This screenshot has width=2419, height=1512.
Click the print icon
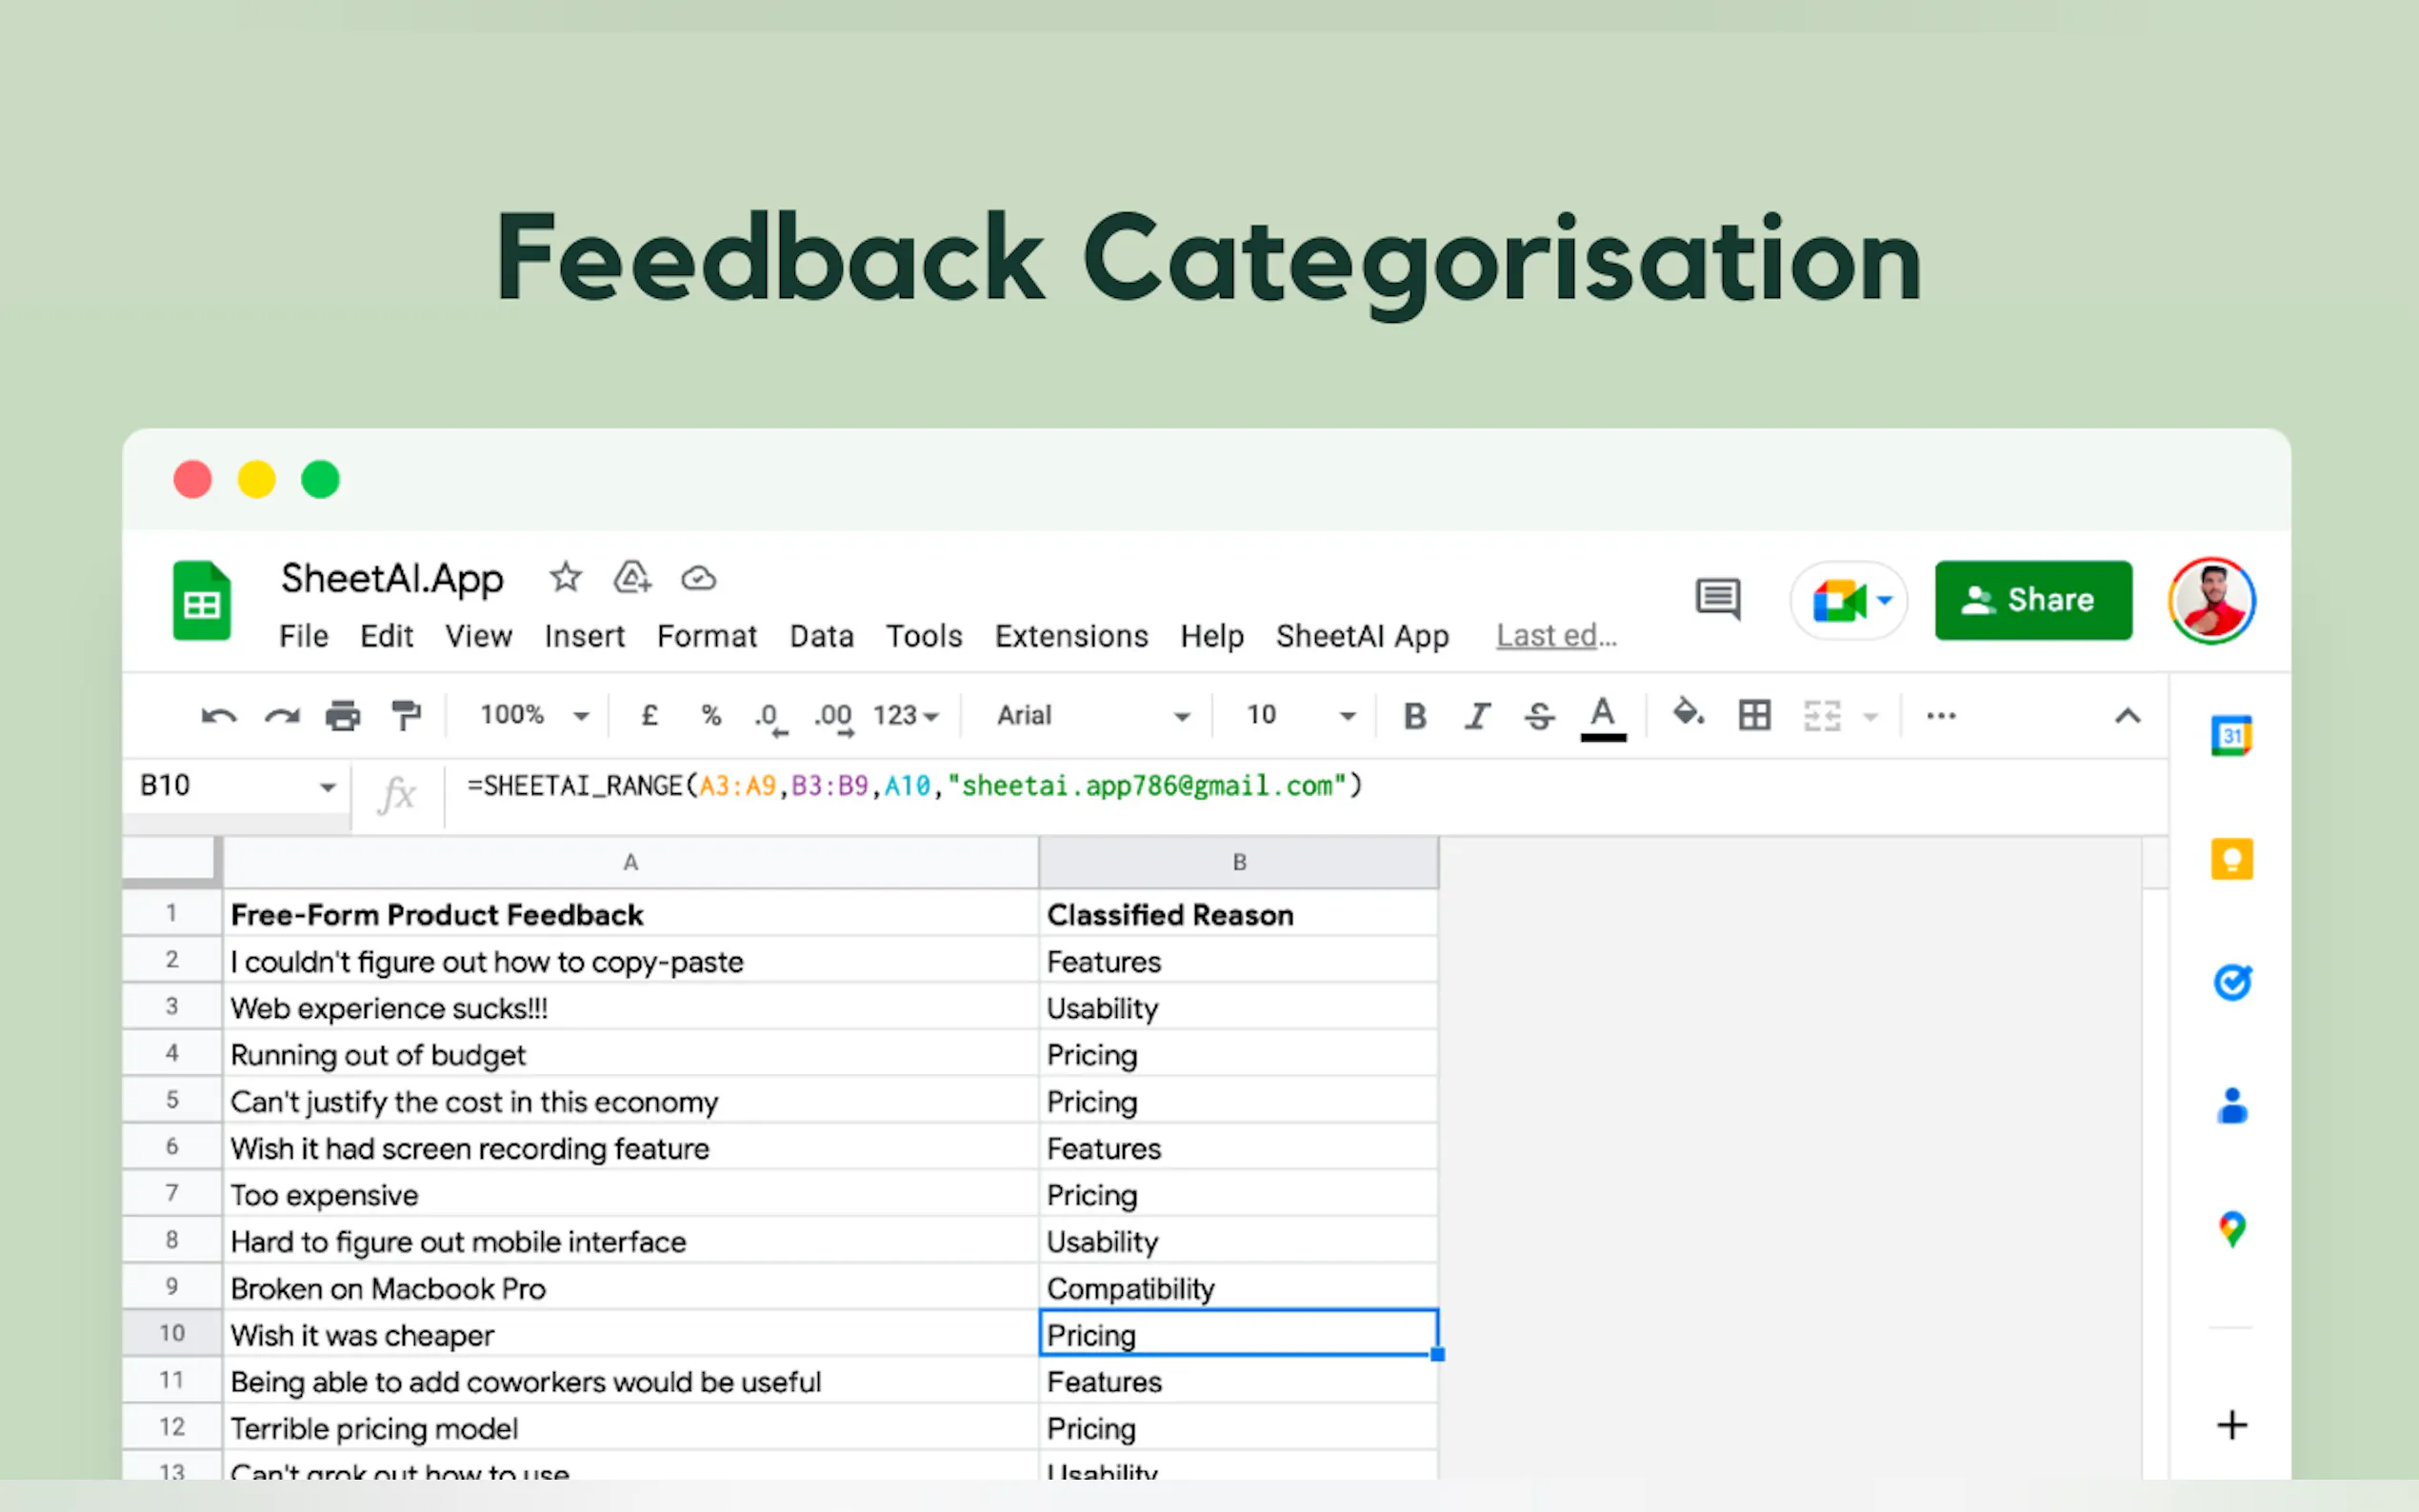[x=342, y=716]
